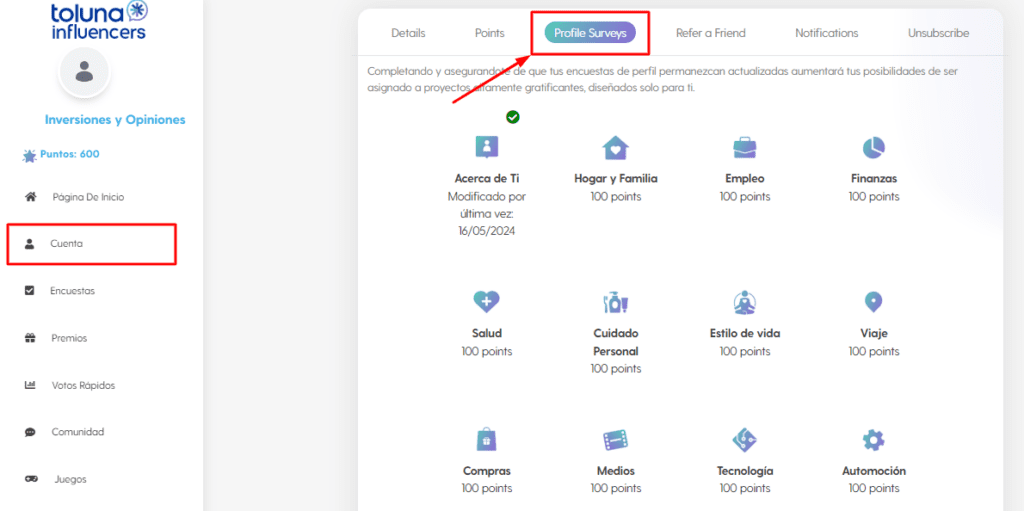The height and width of the screenshot is (511, 1024).
Task: Go to the Refer a Friend tab
Action: [710, 33]
